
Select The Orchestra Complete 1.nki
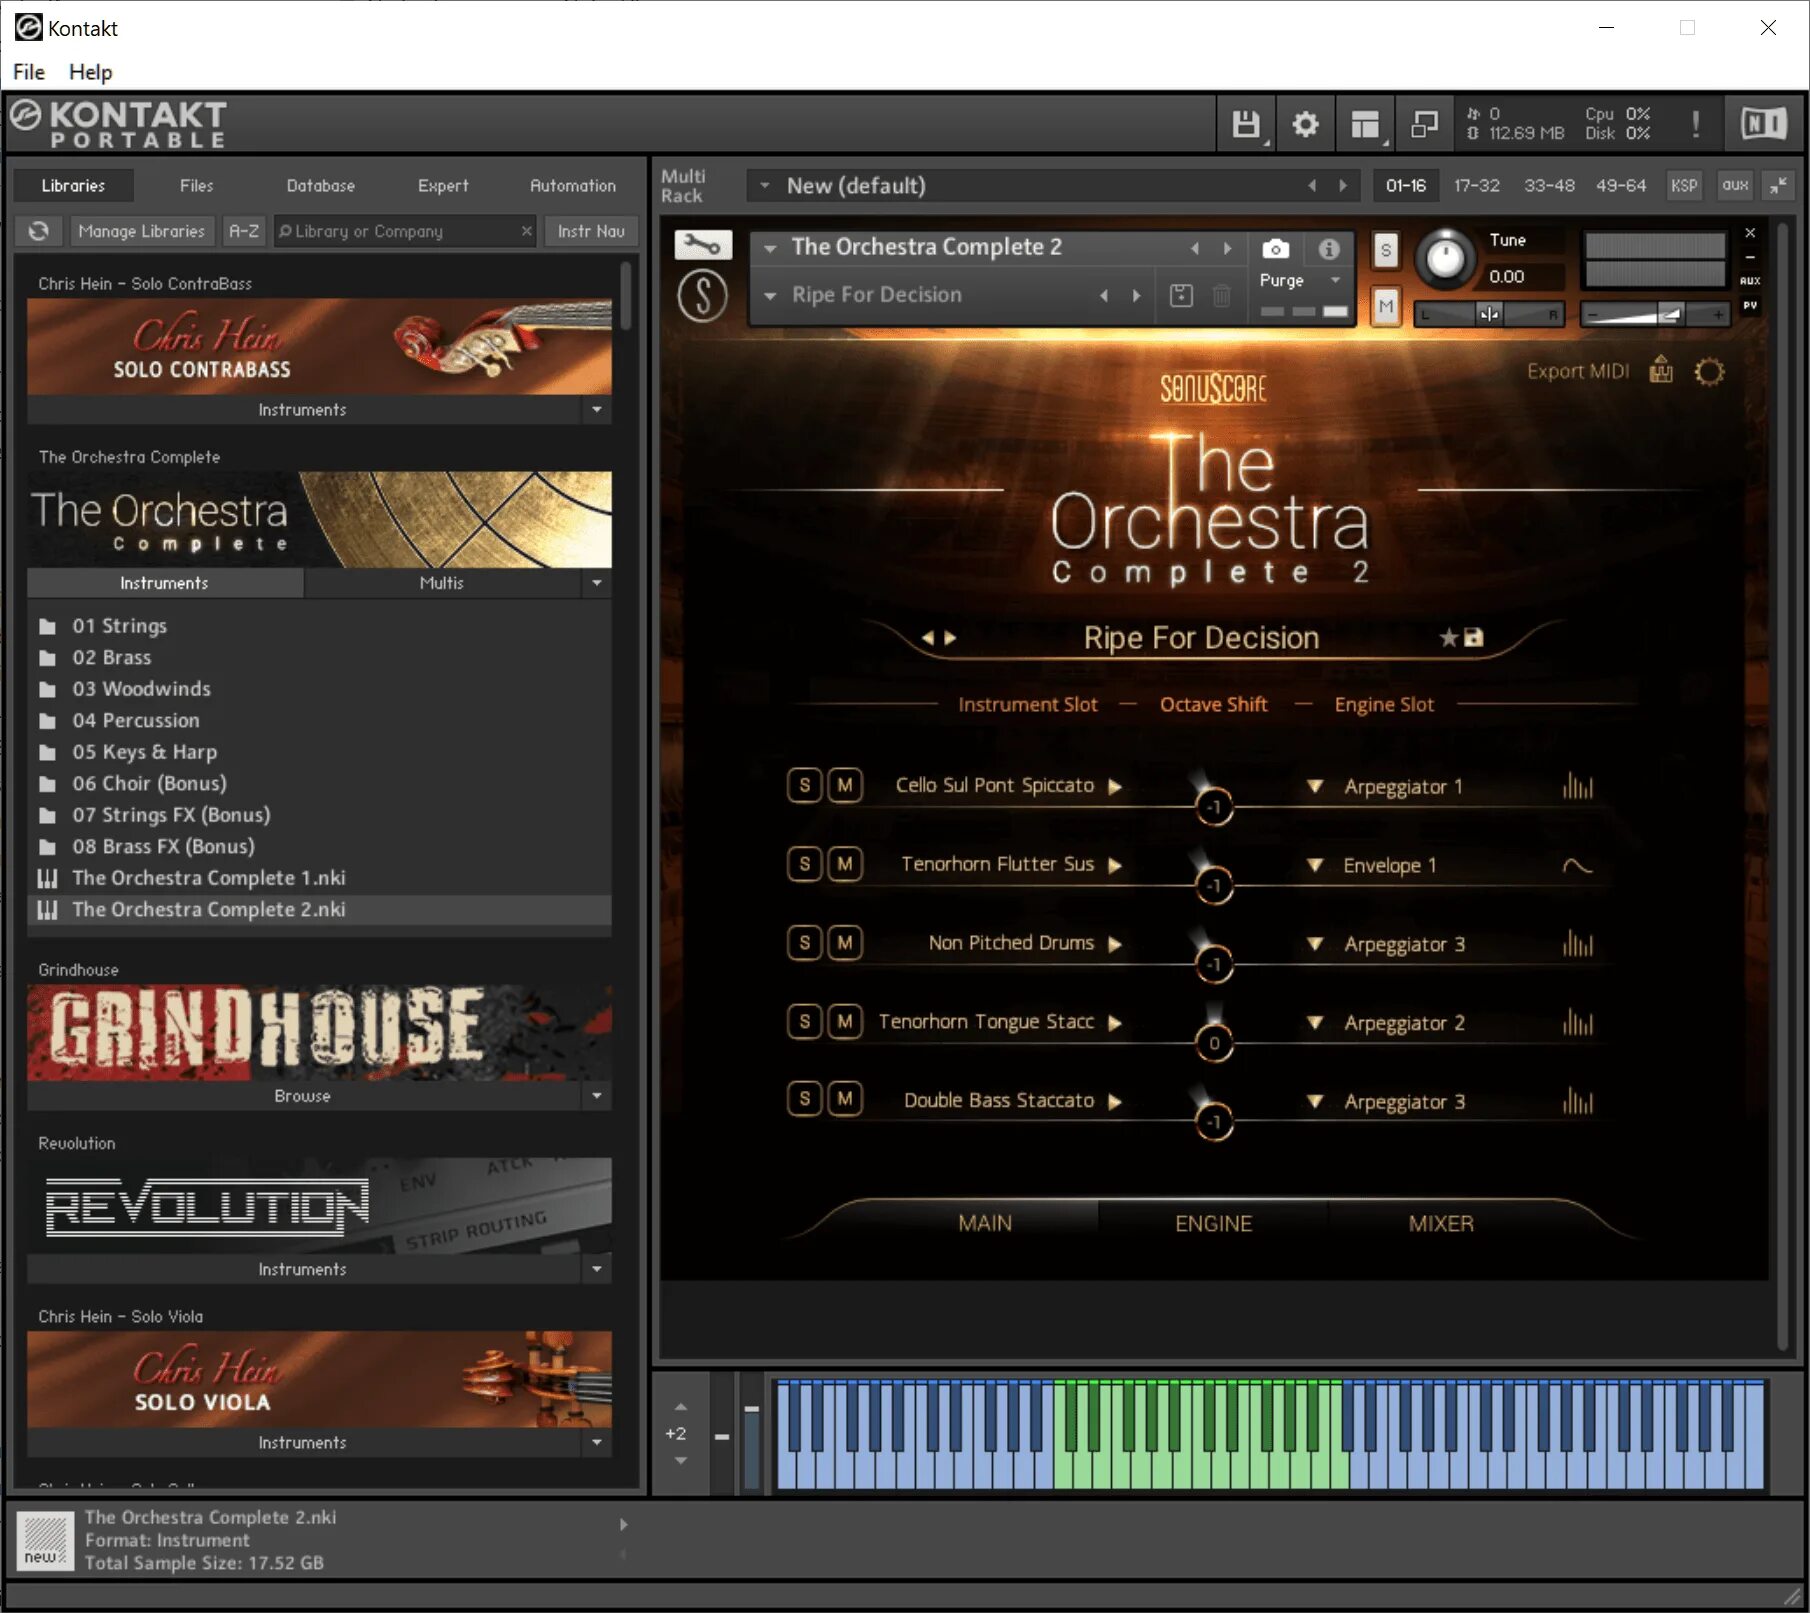208,878
